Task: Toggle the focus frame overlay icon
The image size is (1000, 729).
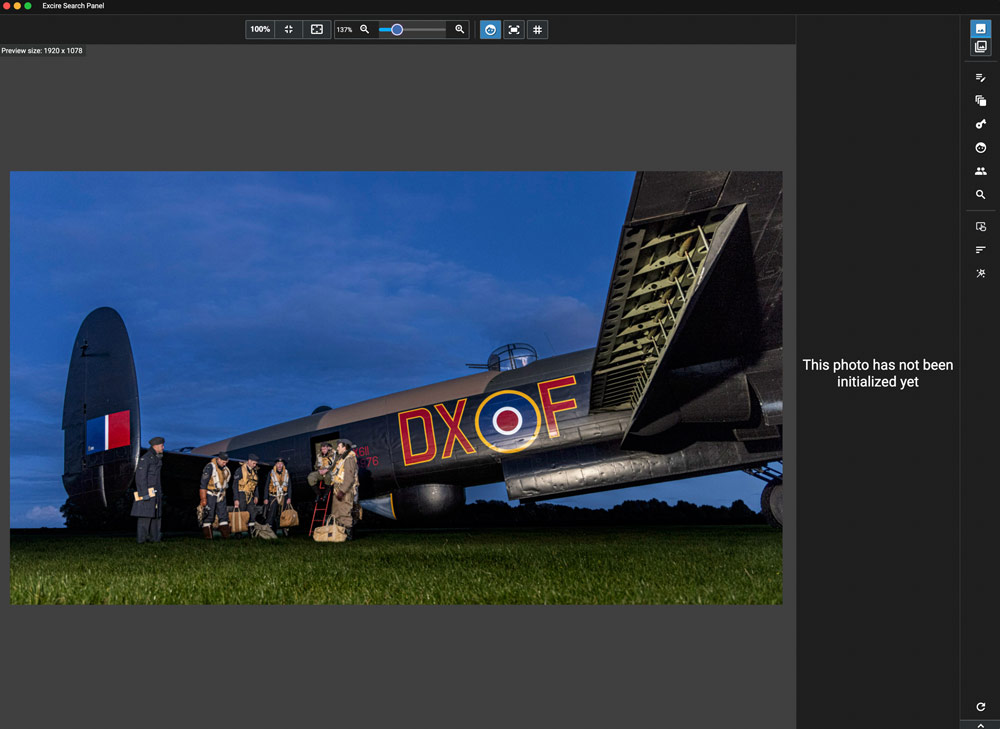Action: [514, 29]
